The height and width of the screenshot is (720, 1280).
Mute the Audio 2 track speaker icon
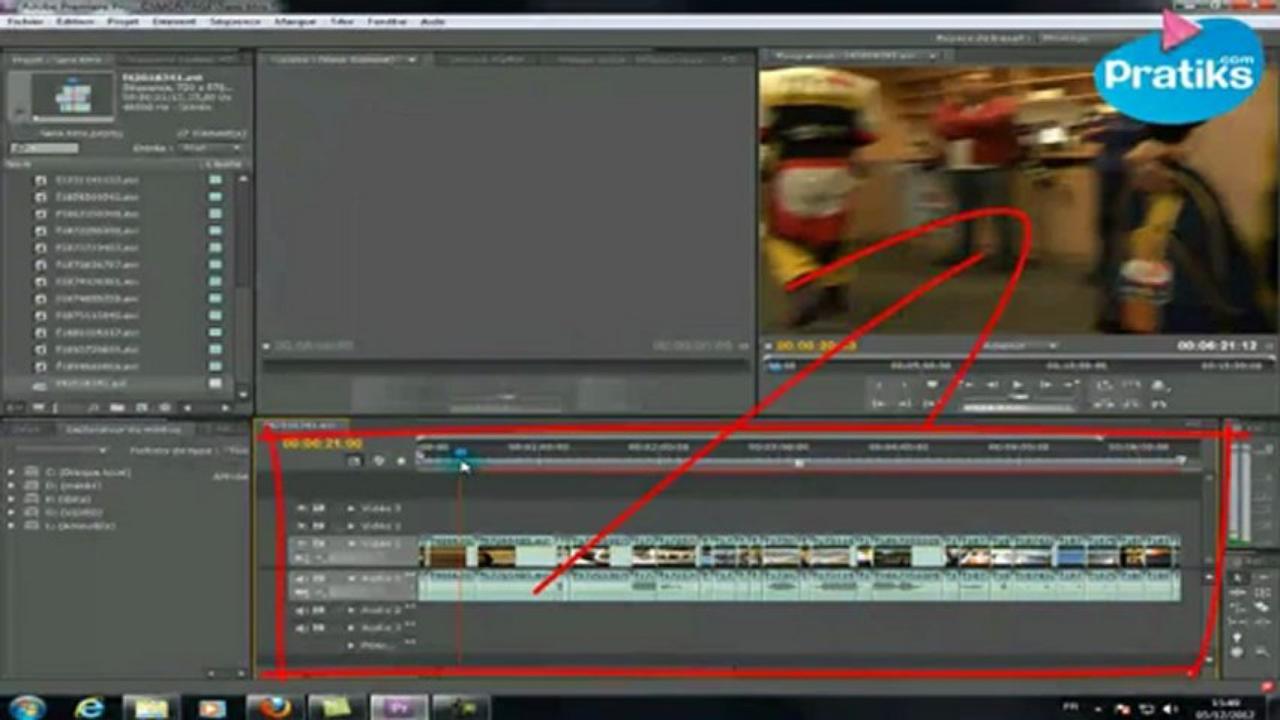point(302,610)
